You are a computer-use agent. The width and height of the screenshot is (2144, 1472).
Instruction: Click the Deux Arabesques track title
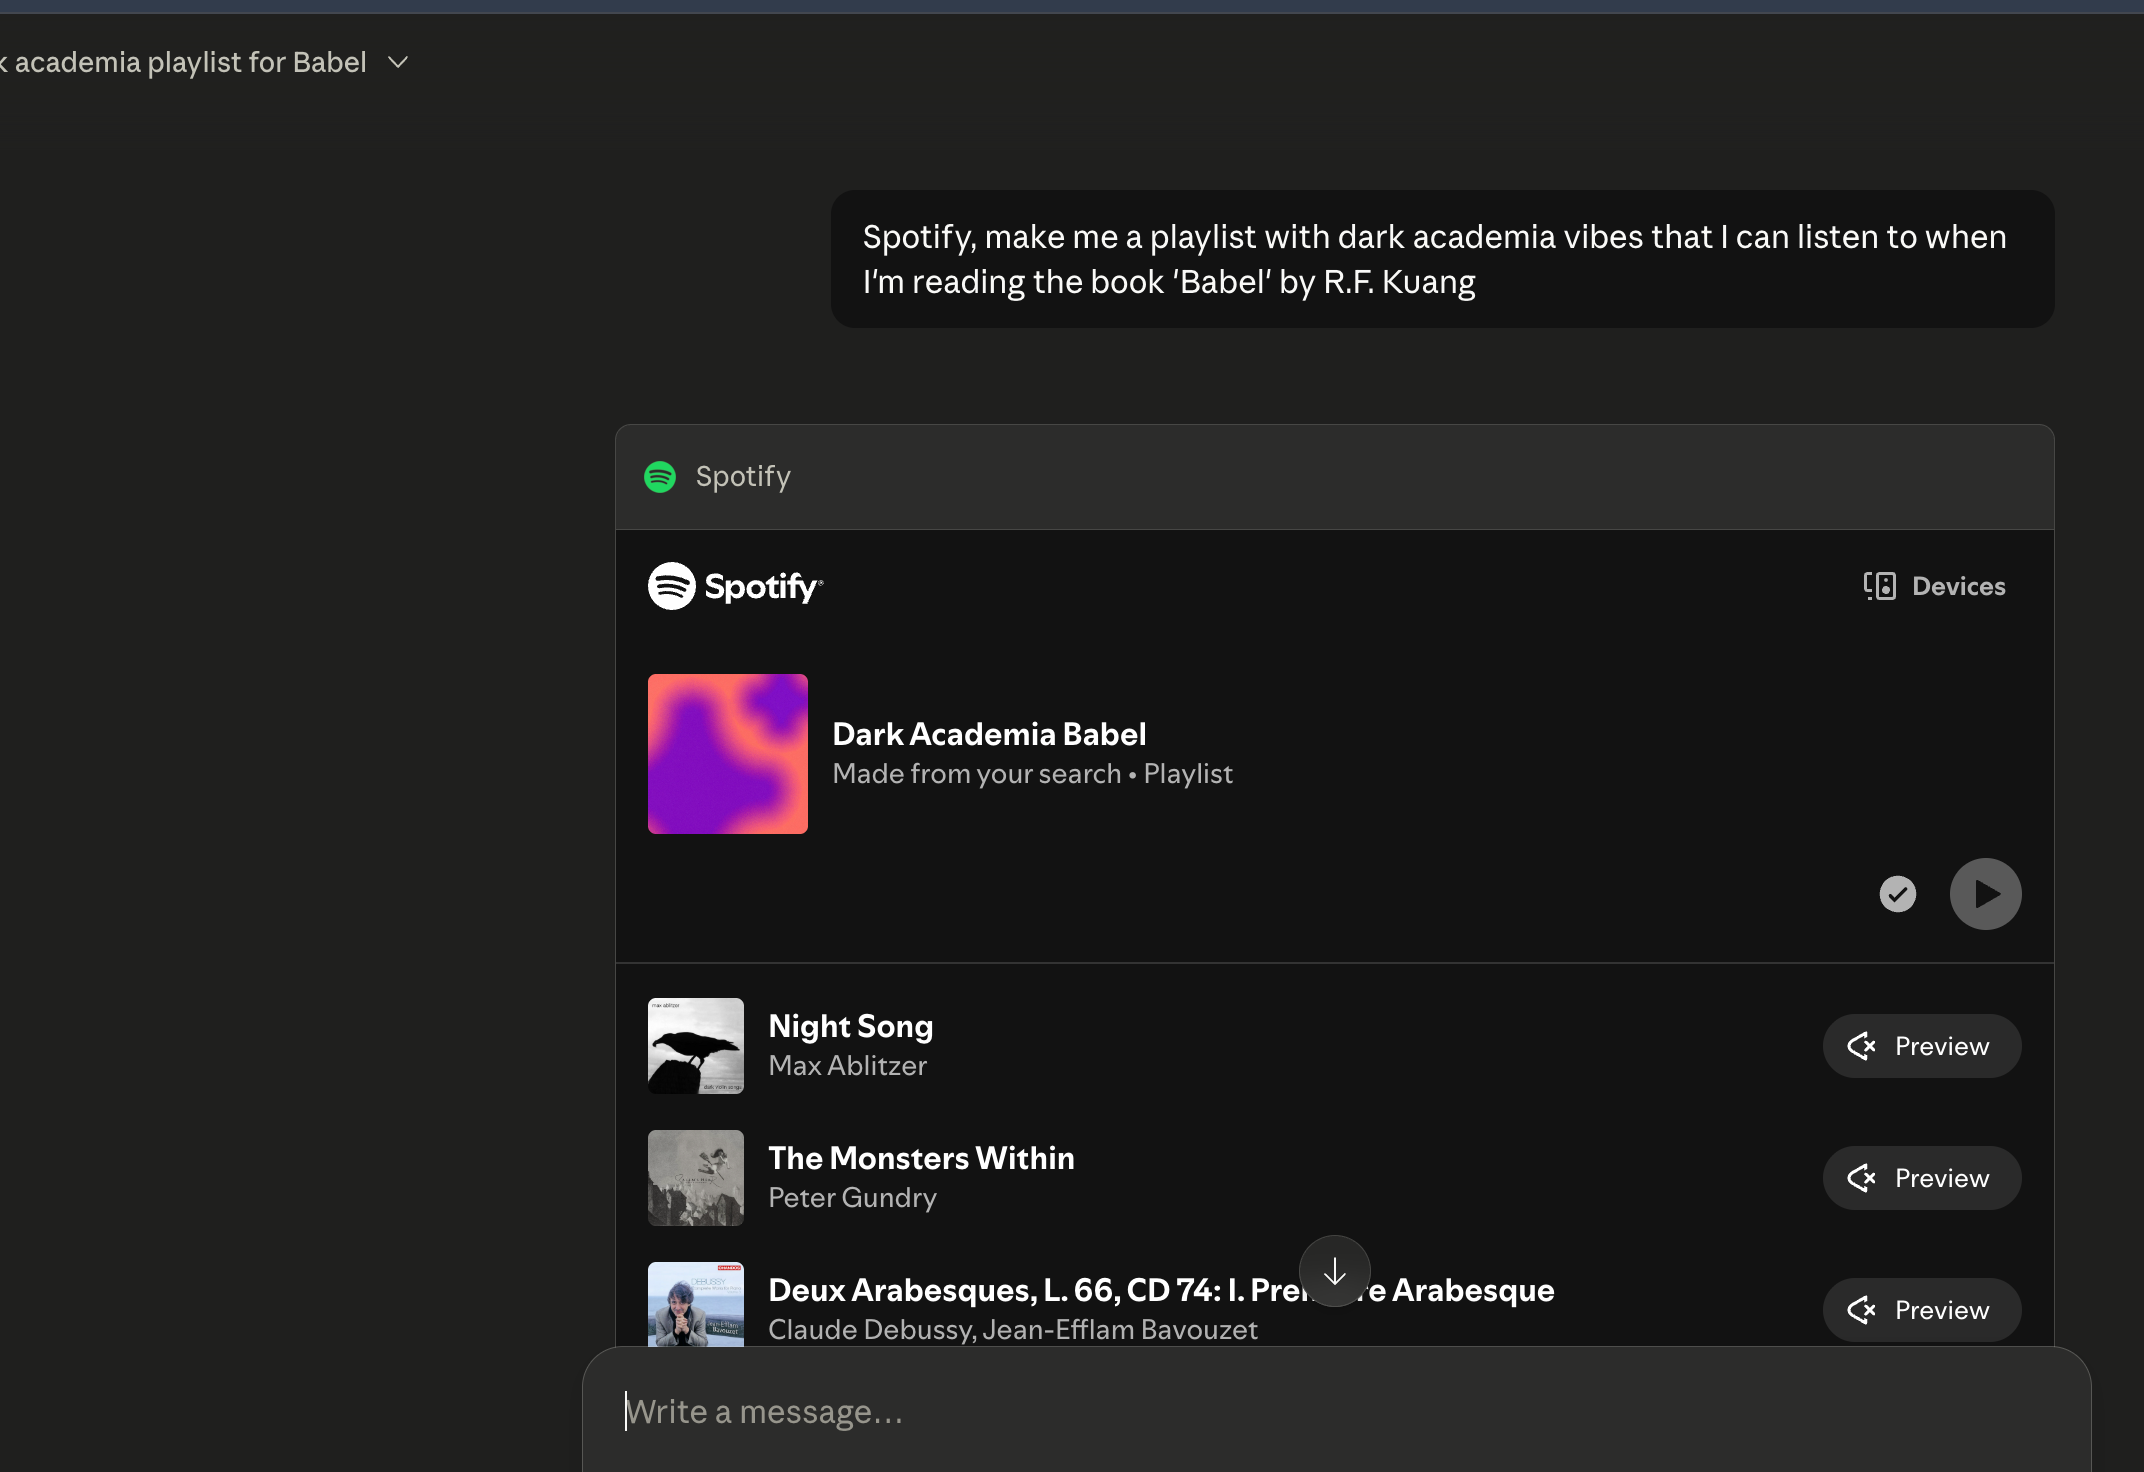(x=1161, y=1290)
